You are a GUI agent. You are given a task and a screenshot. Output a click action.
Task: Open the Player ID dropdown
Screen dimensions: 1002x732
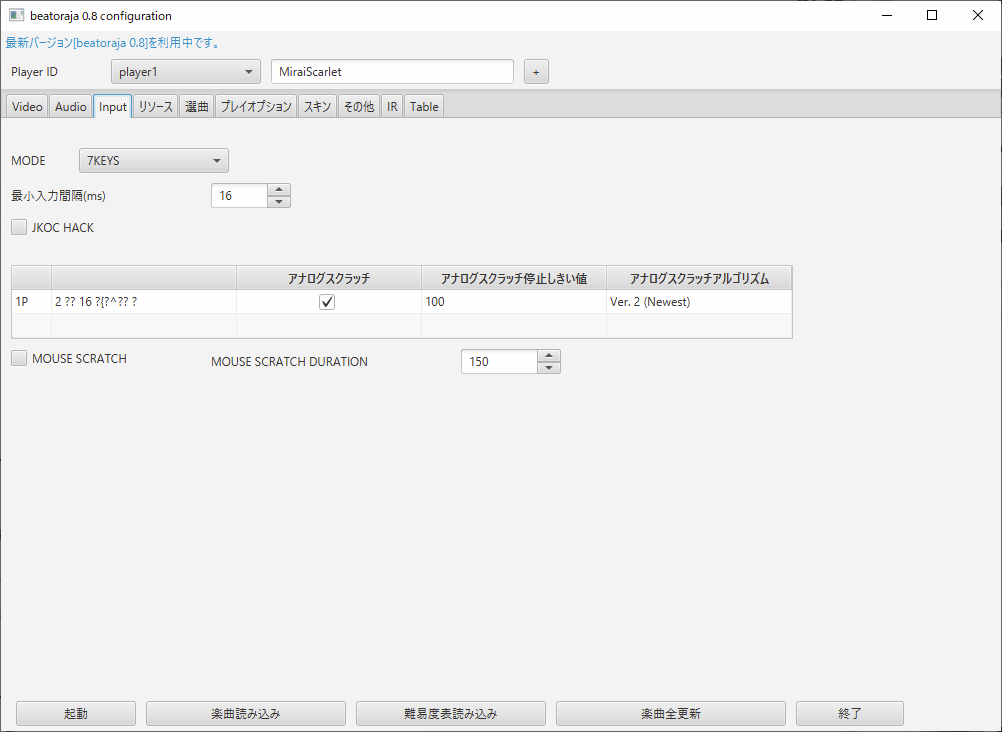[185, 72]
